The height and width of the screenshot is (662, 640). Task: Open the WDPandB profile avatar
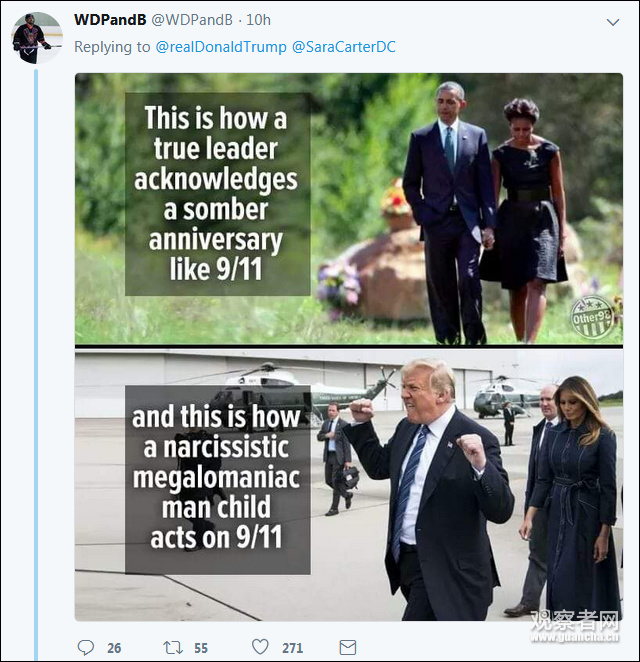[37, 38]
